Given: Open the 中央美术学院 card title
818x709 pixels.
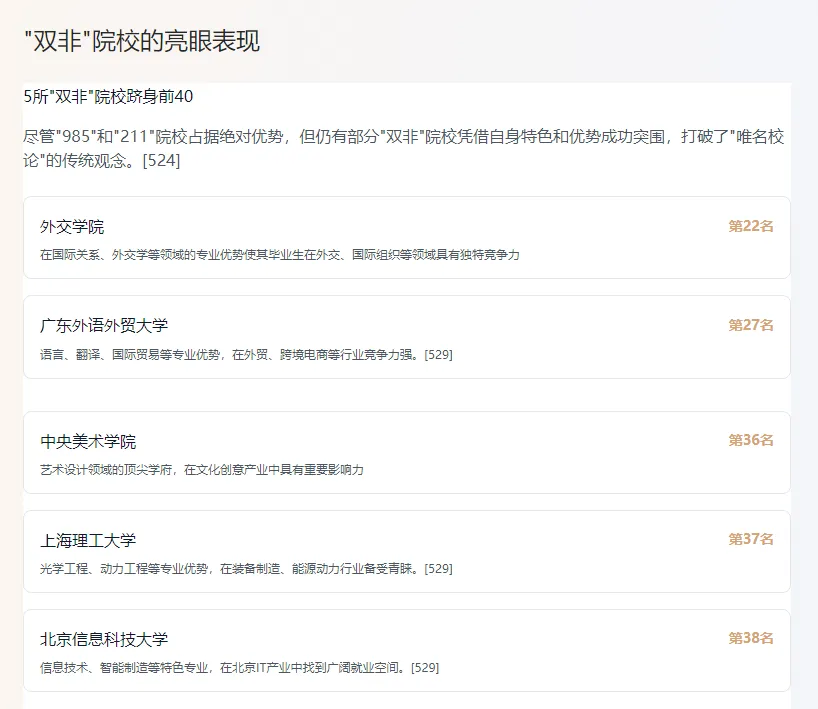Looking at the screenshot, I should tap(88, 441).
